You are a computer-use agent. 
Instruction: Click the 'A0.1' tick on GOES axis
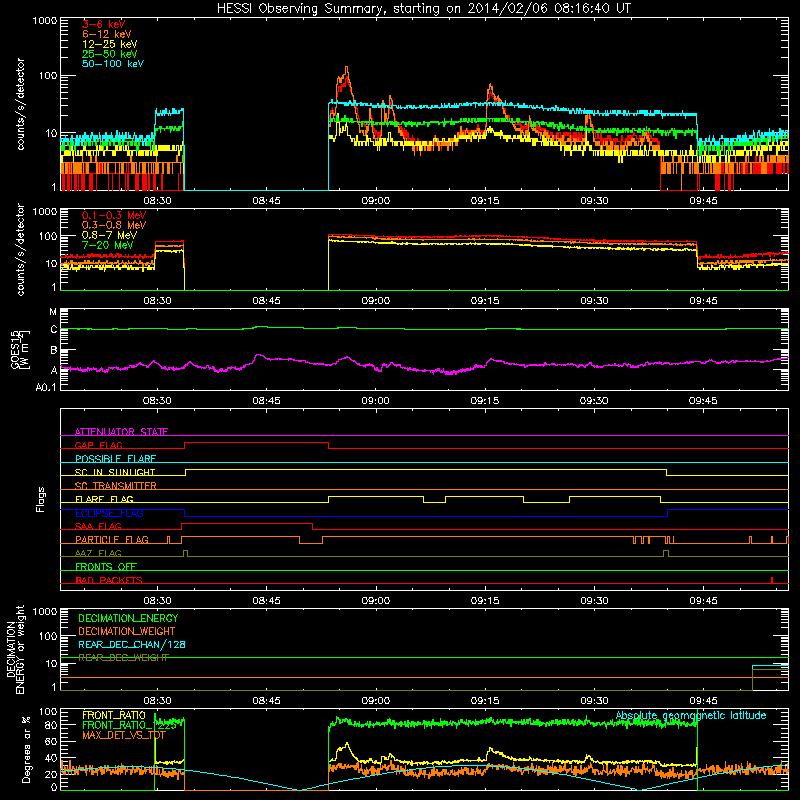point(46,388)
